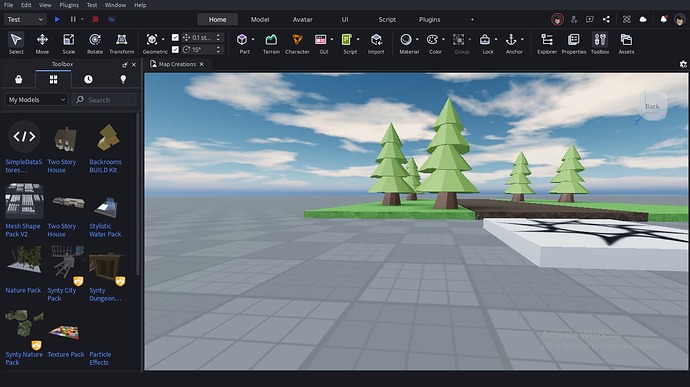Open the Texture Pack link
690x387 pixels.
point(66,354)
